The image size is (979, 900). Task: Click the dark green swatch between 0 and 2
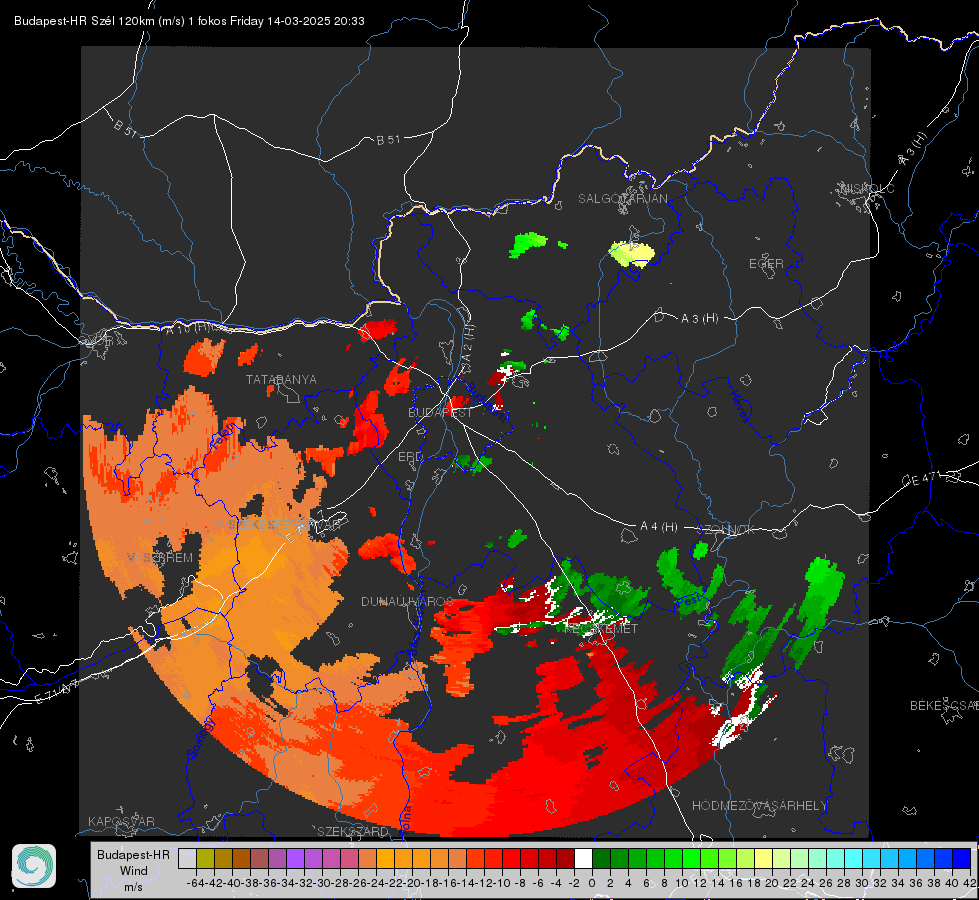[x=601, y=858]
